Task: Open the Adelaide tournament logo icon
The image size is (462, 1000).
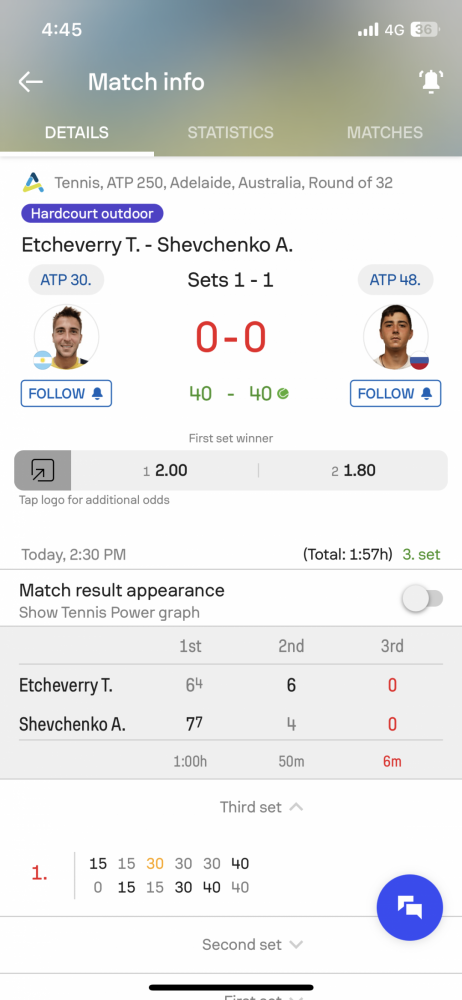Action: click(33, 183)
